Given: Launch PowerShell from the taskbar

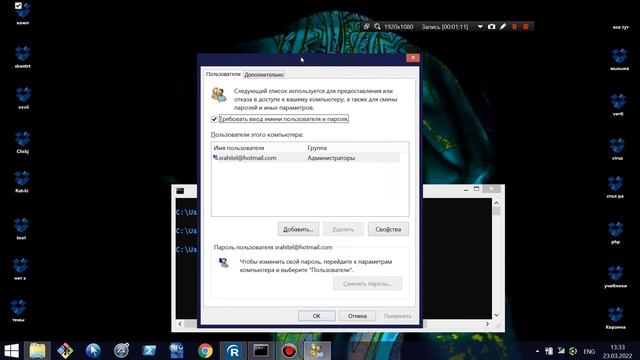Looking at the screenshot, I should [149, 351].
